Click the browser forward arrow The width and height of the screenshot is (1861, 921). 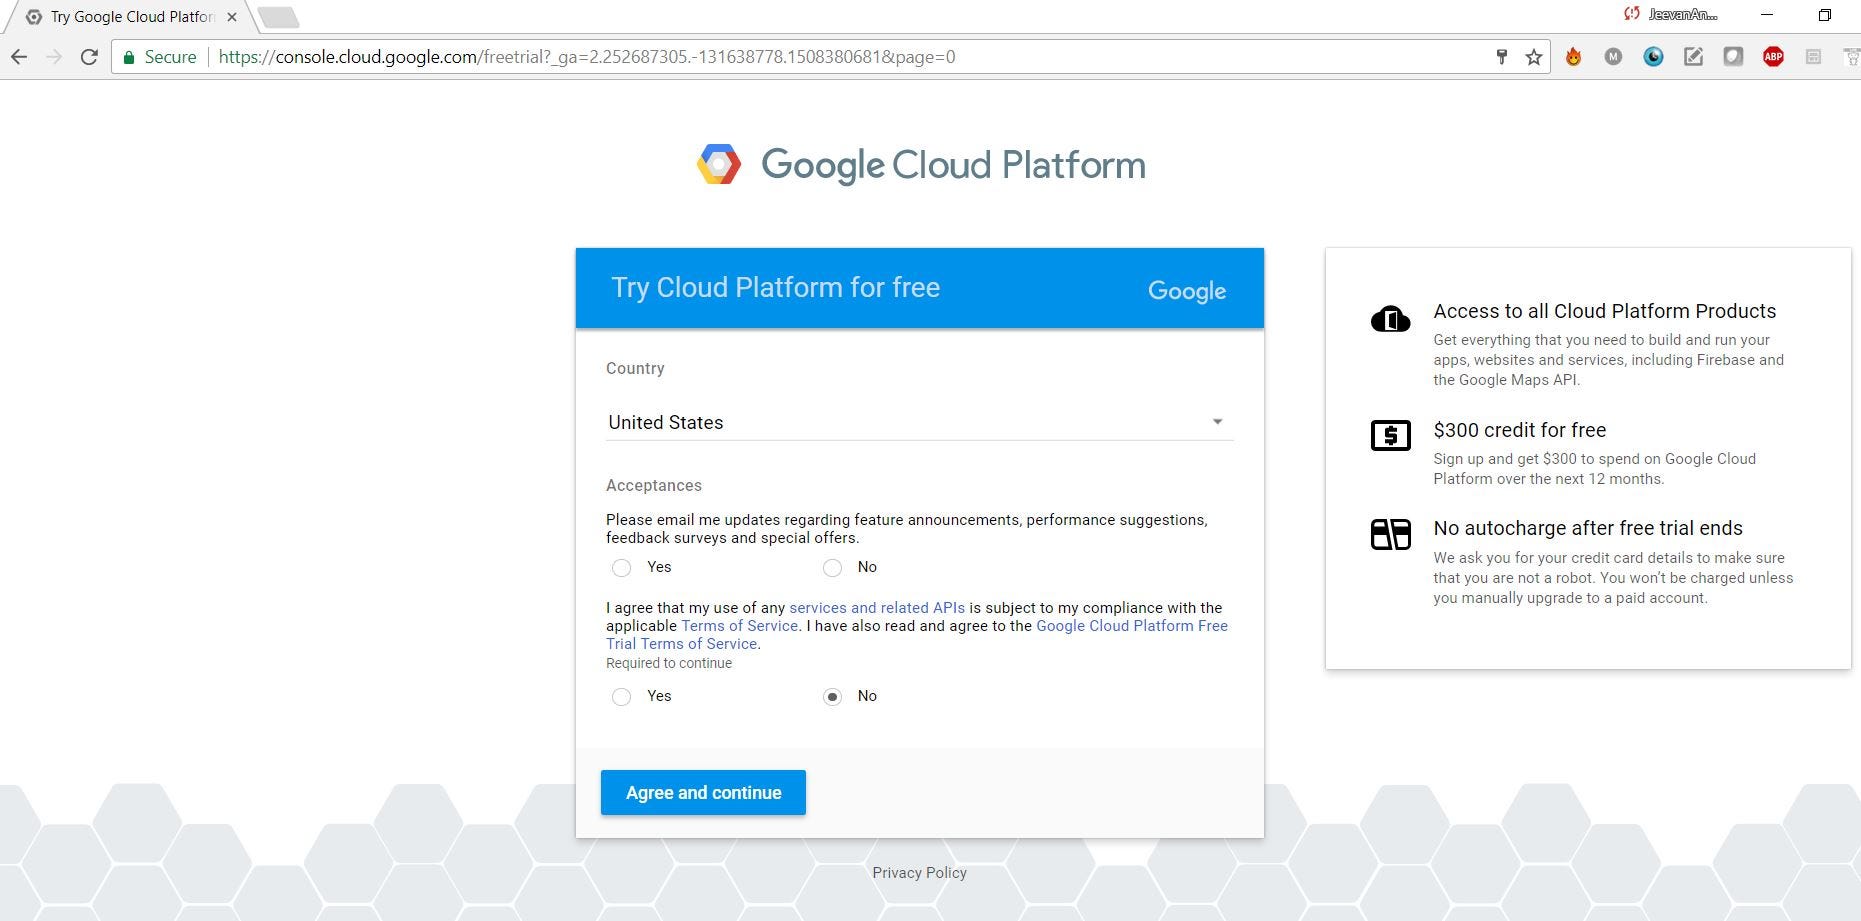(x=54, y=57)
